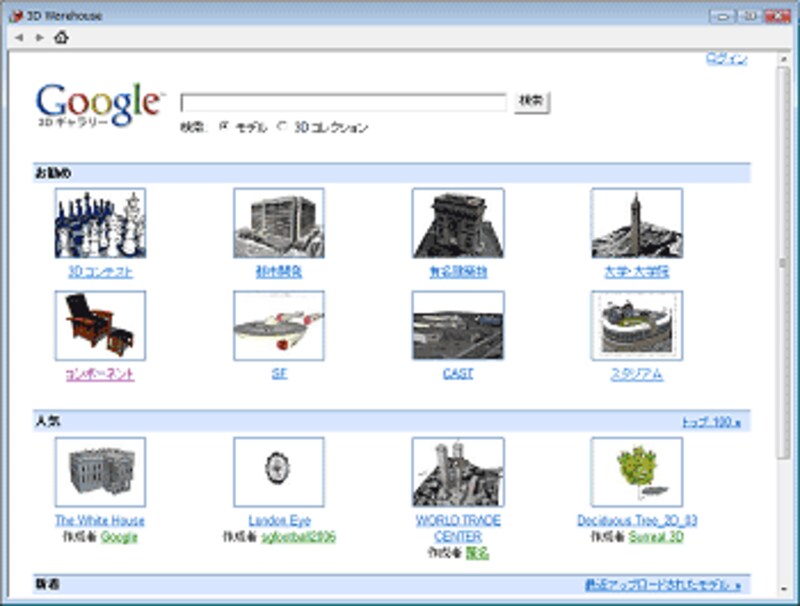This screenshot has width=800, height=606.
Task: Open the login link at top right
Action: (727, 59)
